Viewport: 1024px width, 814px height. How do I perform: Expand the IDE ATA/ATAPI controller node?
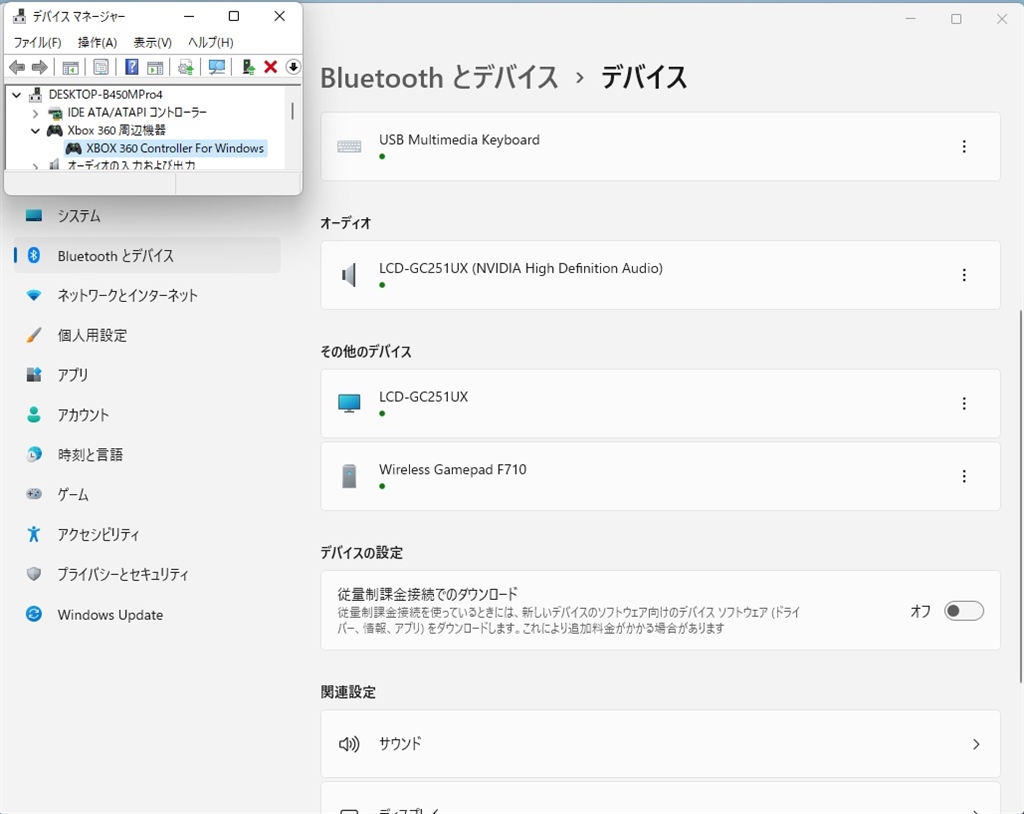coord(35,113)
